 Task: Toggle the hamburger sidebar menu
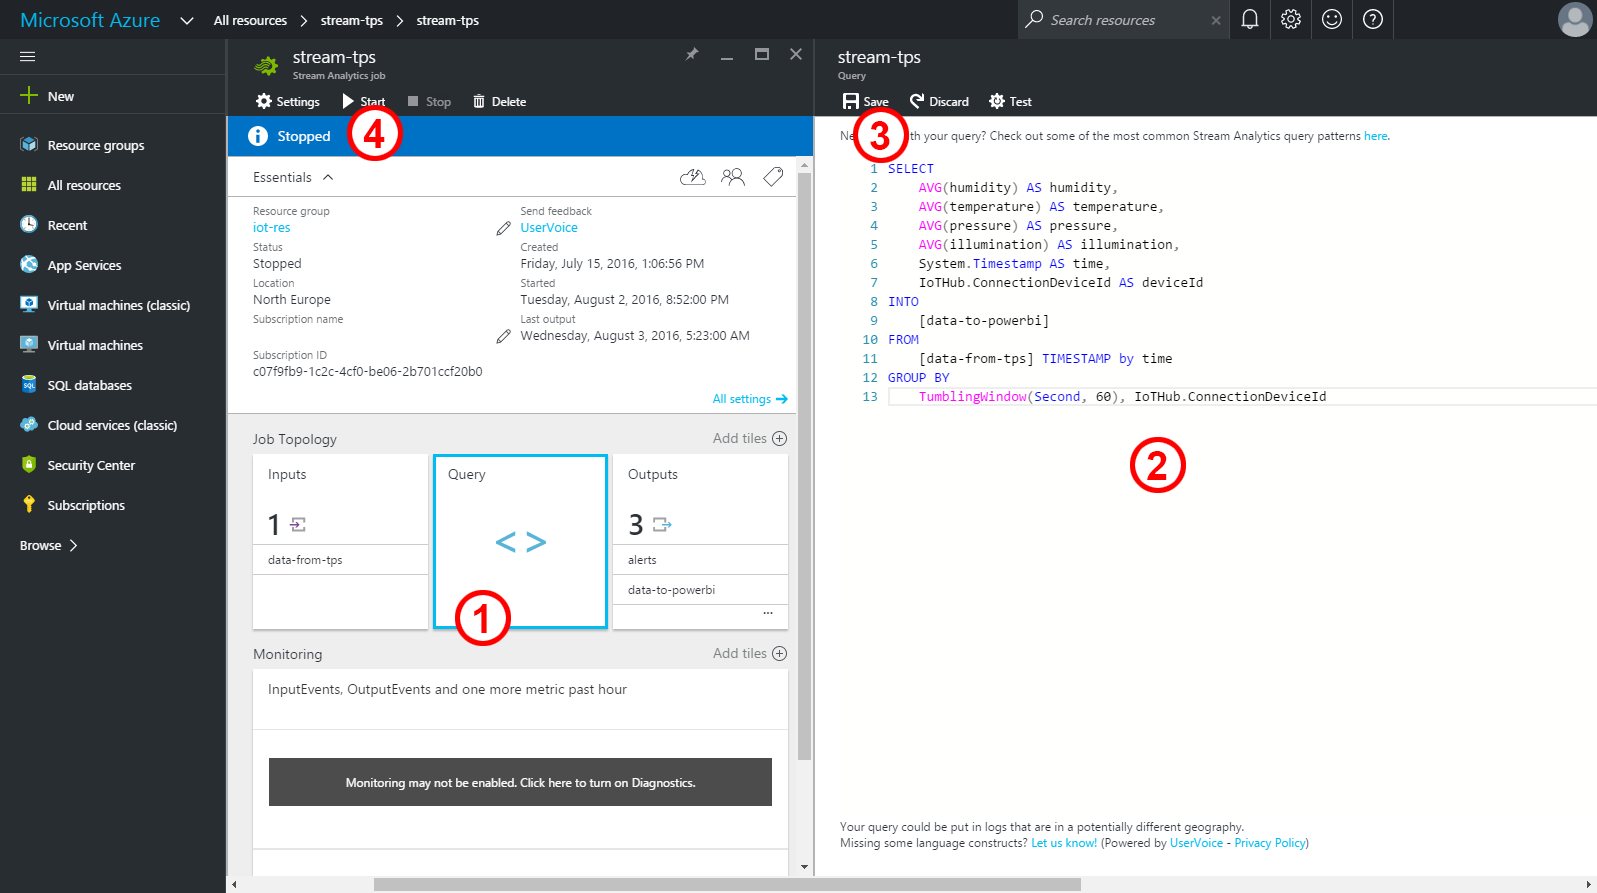coord(28,57)
